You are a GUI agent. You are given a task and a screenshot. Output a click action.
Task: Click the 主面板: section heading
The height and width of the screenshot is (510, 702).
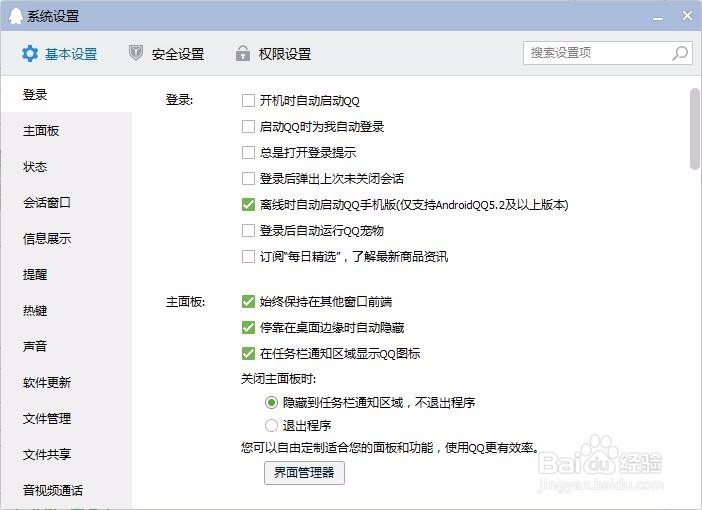(185, 301)
